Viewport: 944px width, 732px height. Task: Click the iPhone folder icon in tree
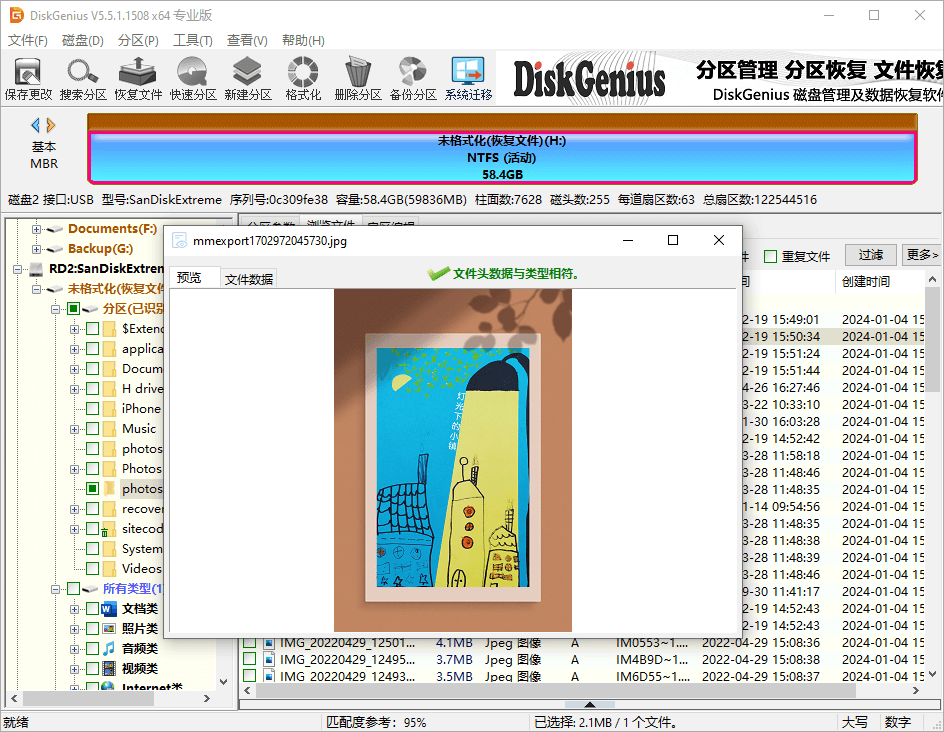pyautogui.click(x=110, y=409)
